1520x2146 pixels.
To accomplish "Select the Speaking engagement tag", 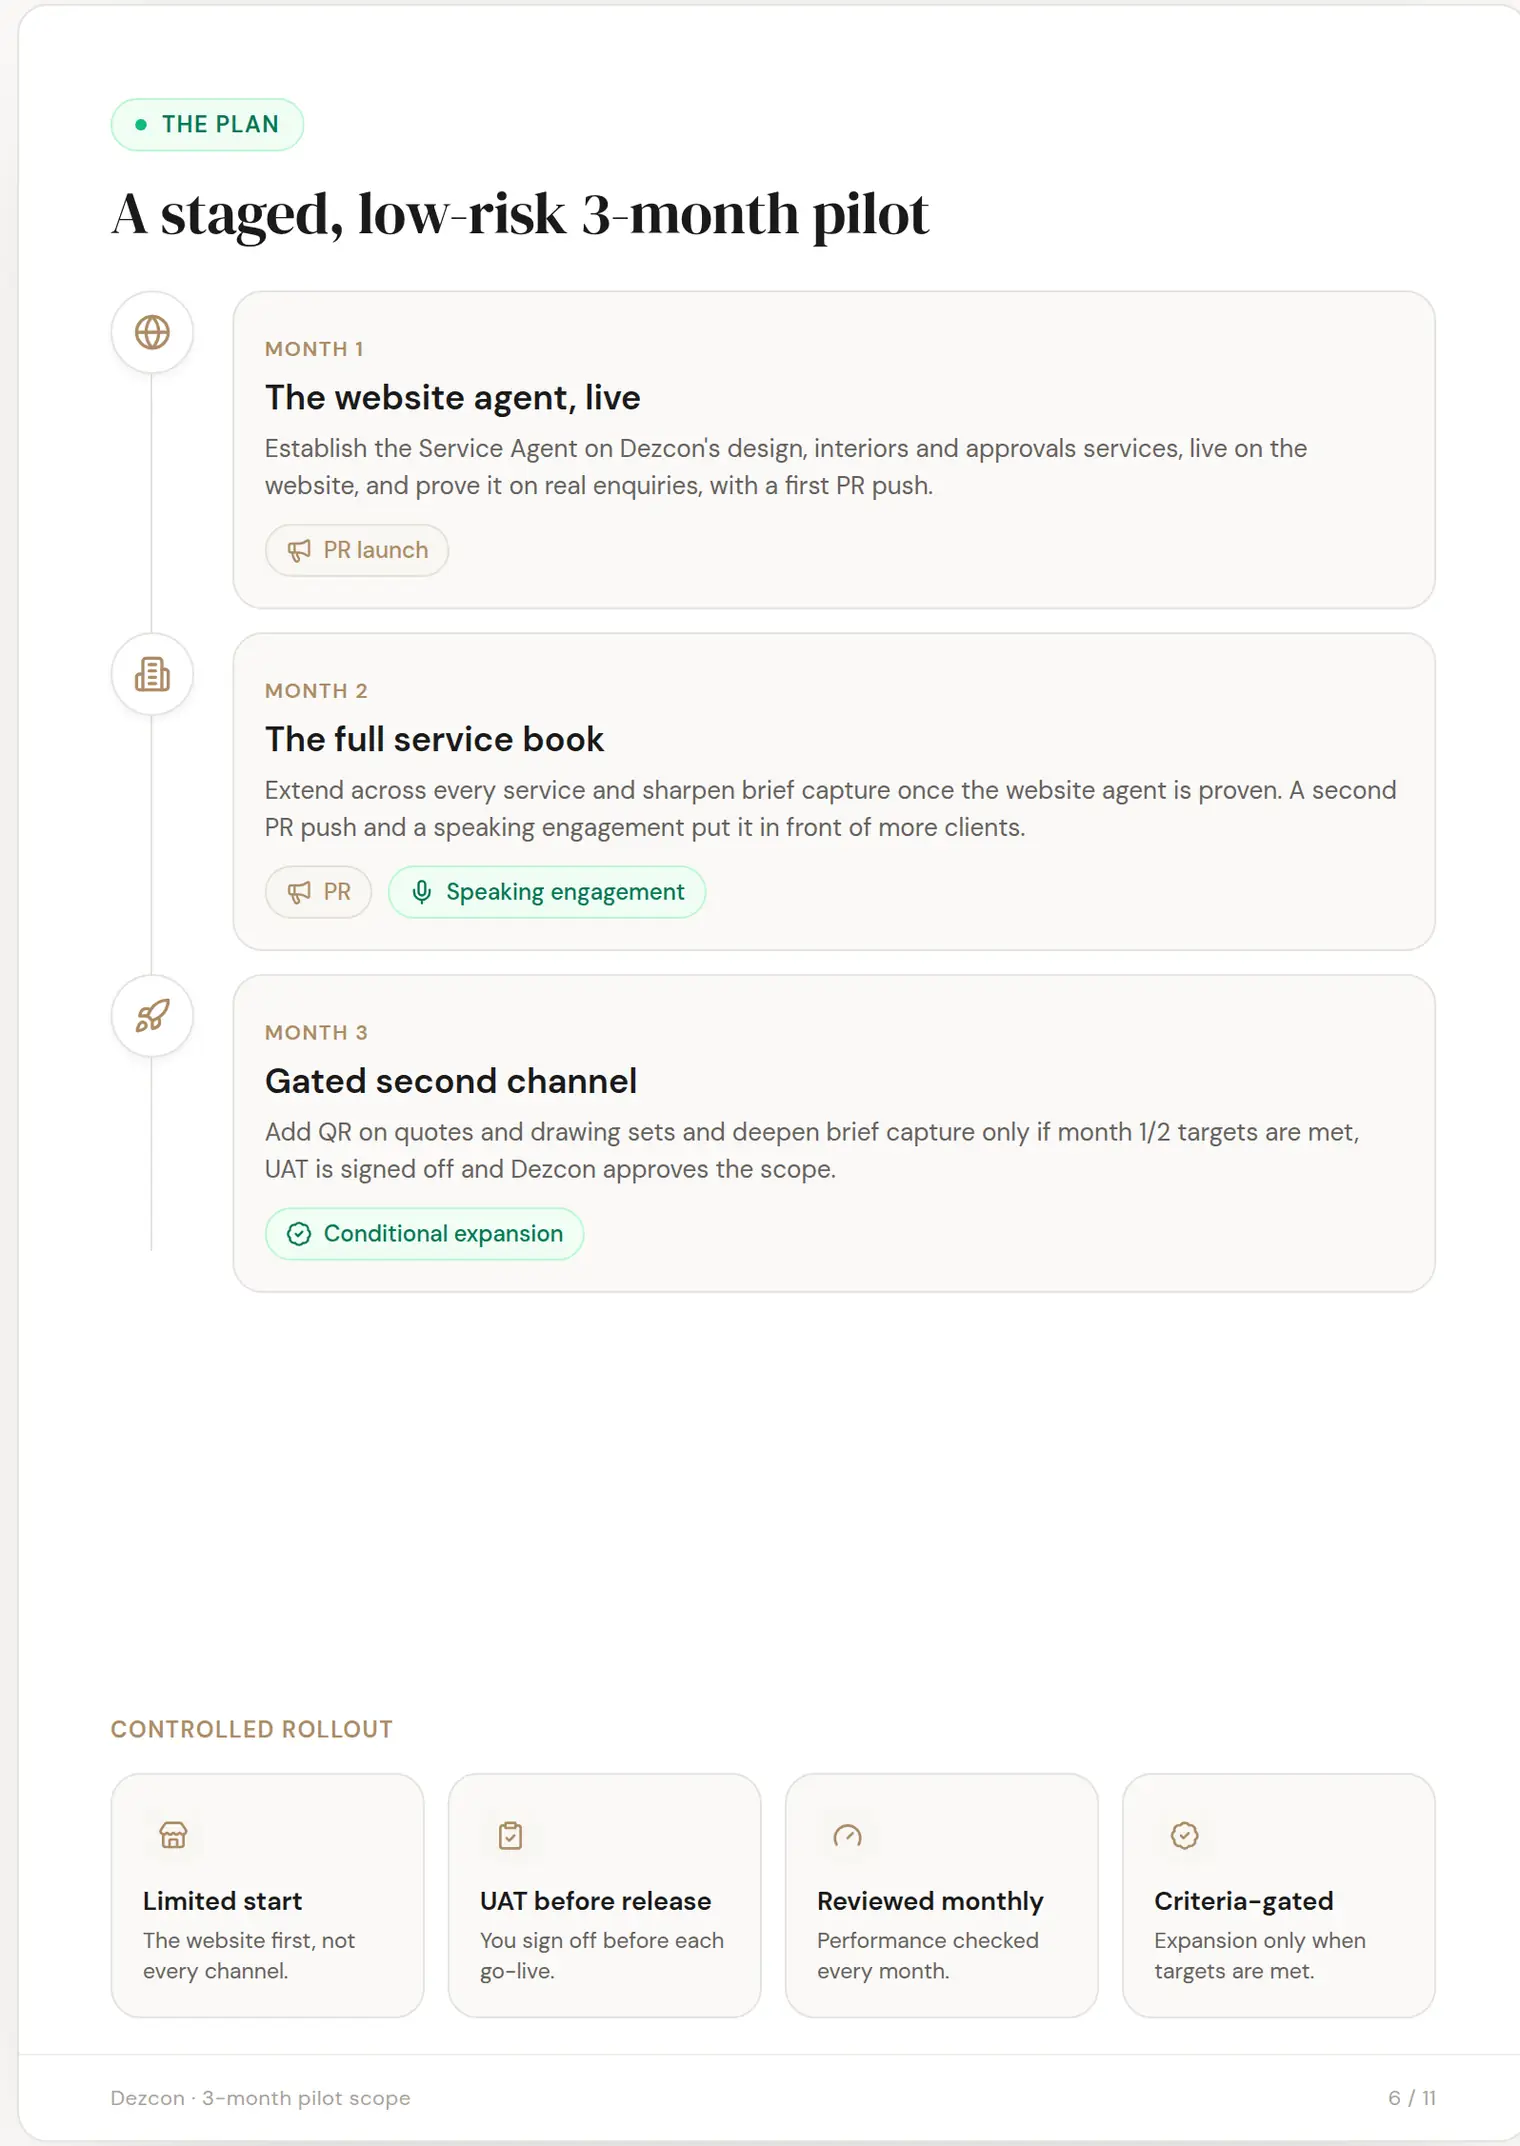I will point(547,892).
